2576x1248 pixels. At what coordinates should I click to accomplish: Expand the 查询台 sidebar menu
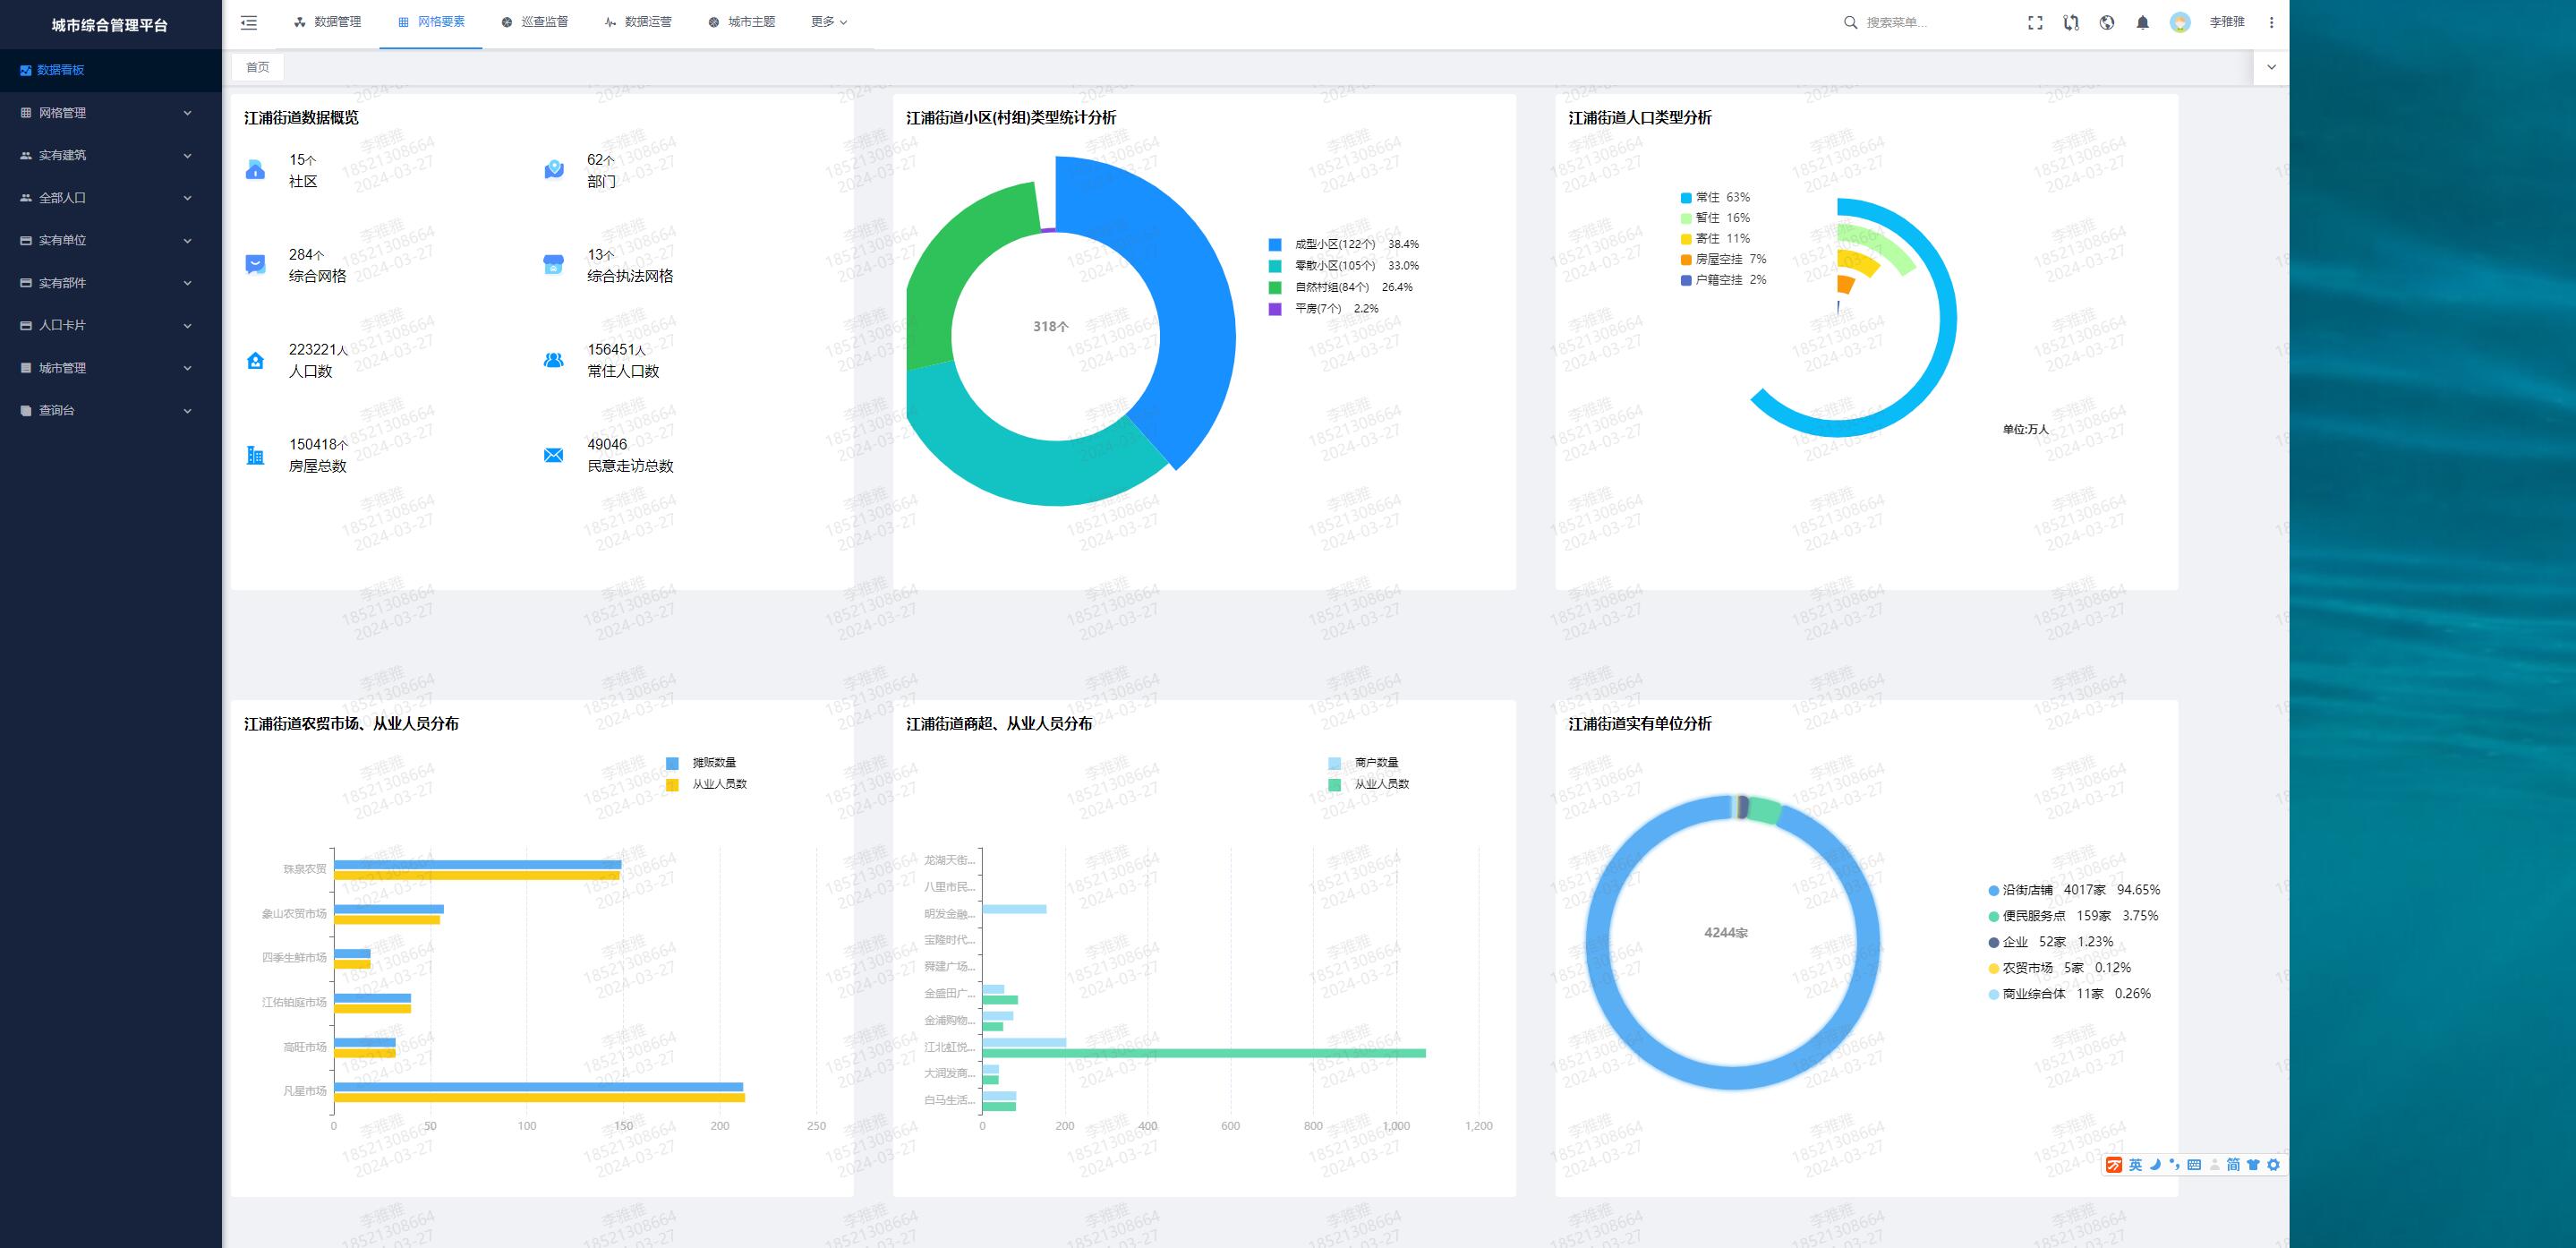[x=110, y=411]
